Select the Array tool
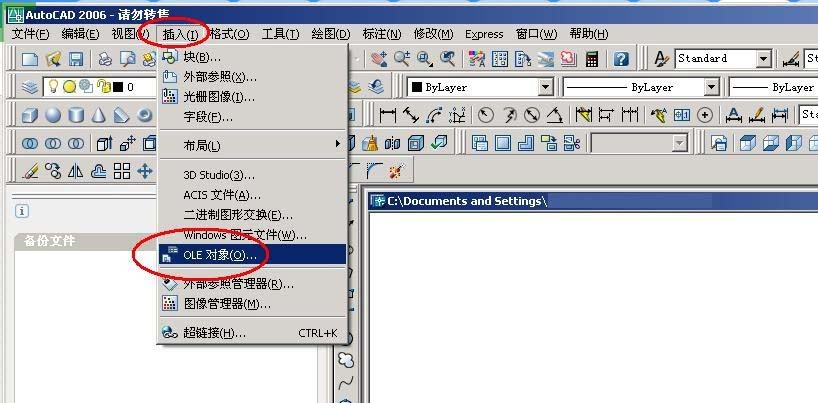 pos(122,171)
